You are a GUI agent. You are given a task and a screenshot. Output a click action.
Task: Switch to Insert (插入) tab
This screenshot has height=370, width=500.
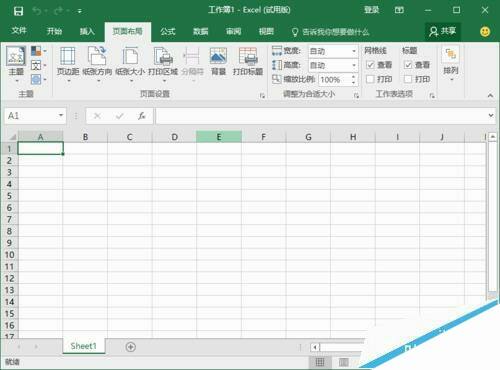(87, 31)
